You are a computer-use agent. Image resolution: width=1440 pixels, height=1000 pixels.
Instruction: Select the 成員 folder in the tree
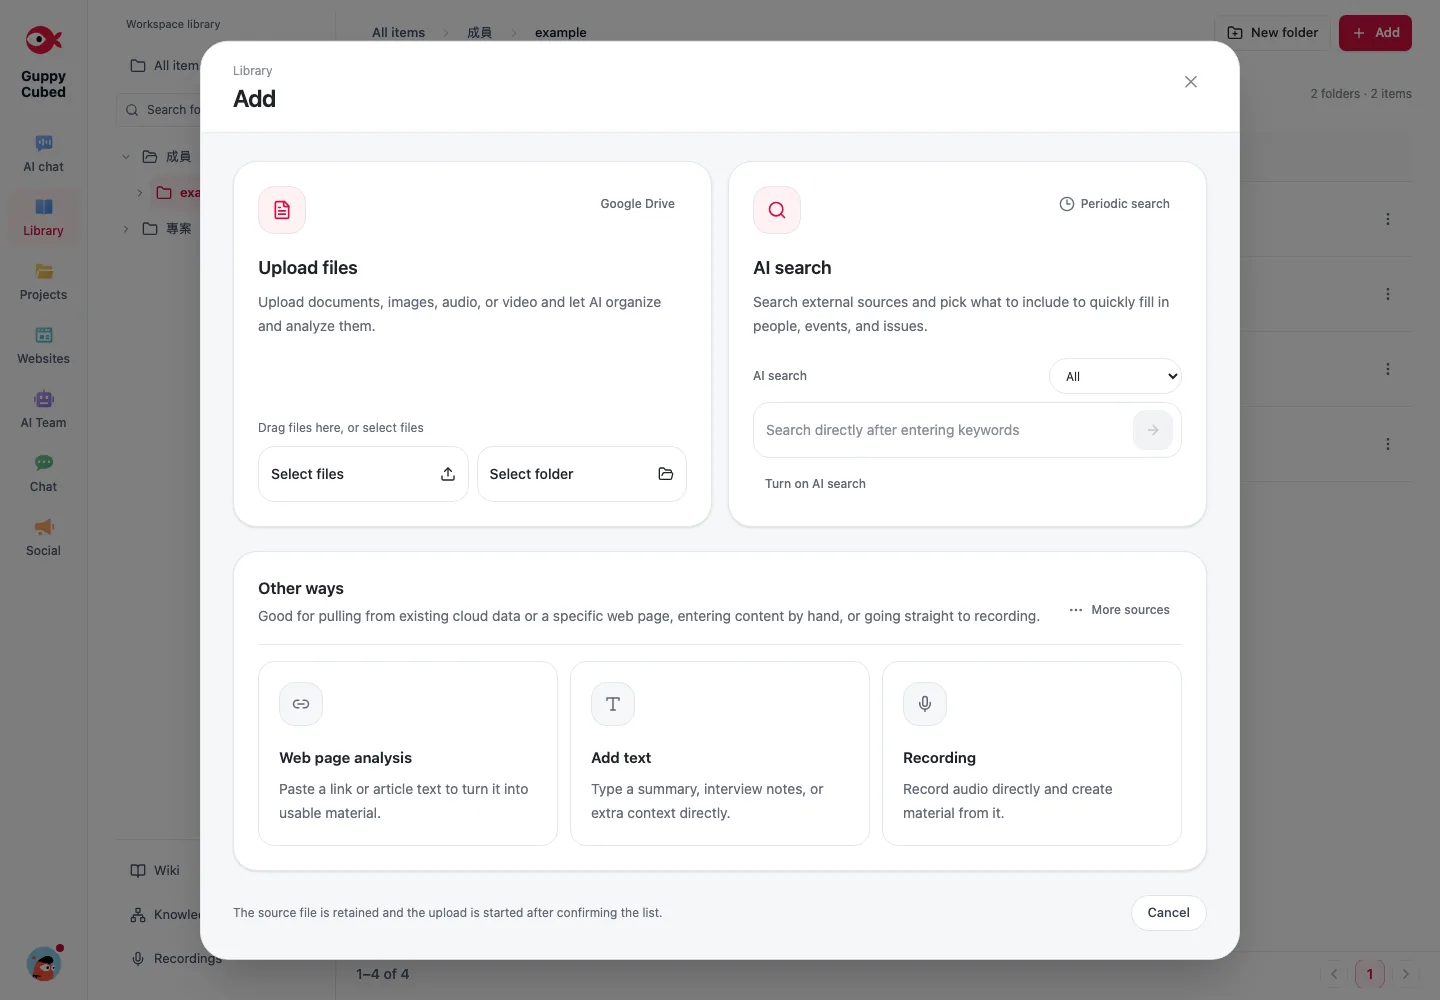pos(167,157)
